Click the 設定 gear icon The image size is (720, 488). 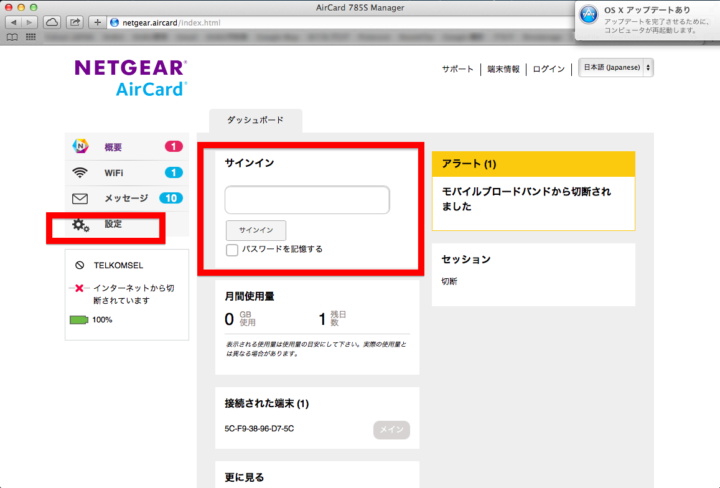point(81,224)
